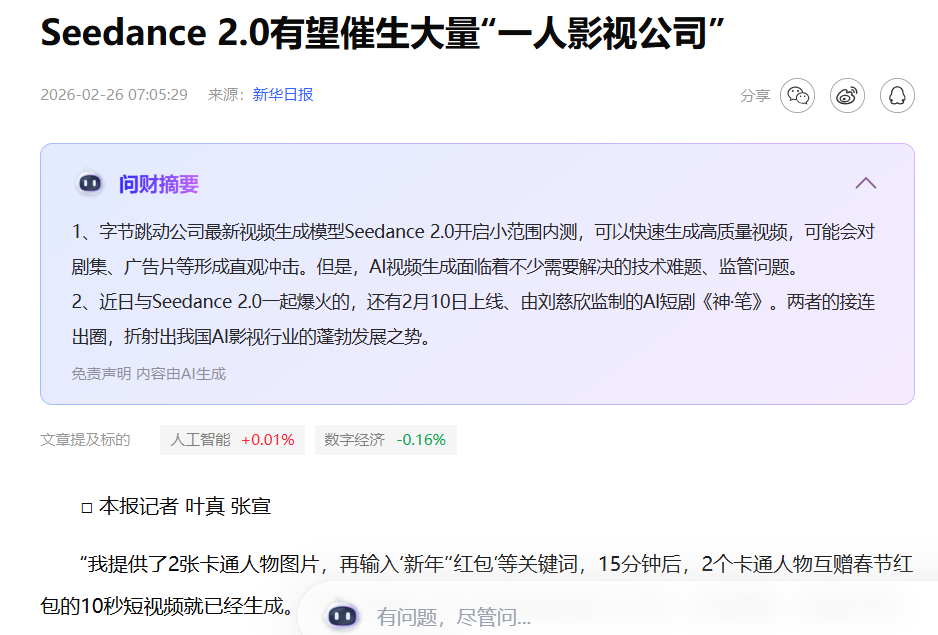Share the article via WeChat icon
The width and height of the screenshot is (938, 635).
point(797,96)
